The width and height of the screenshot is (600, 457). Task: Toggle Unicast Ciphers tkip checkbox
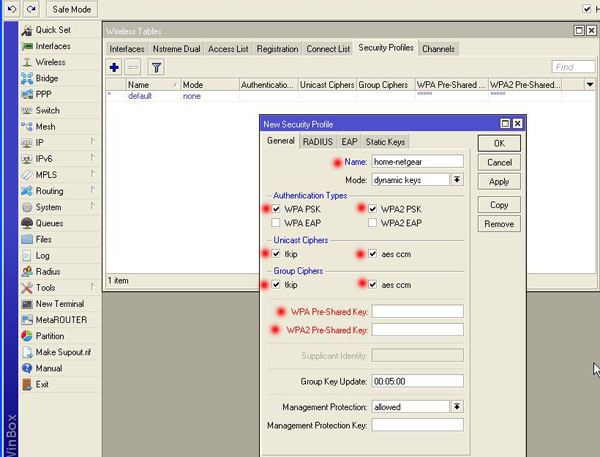coord(276,254)
